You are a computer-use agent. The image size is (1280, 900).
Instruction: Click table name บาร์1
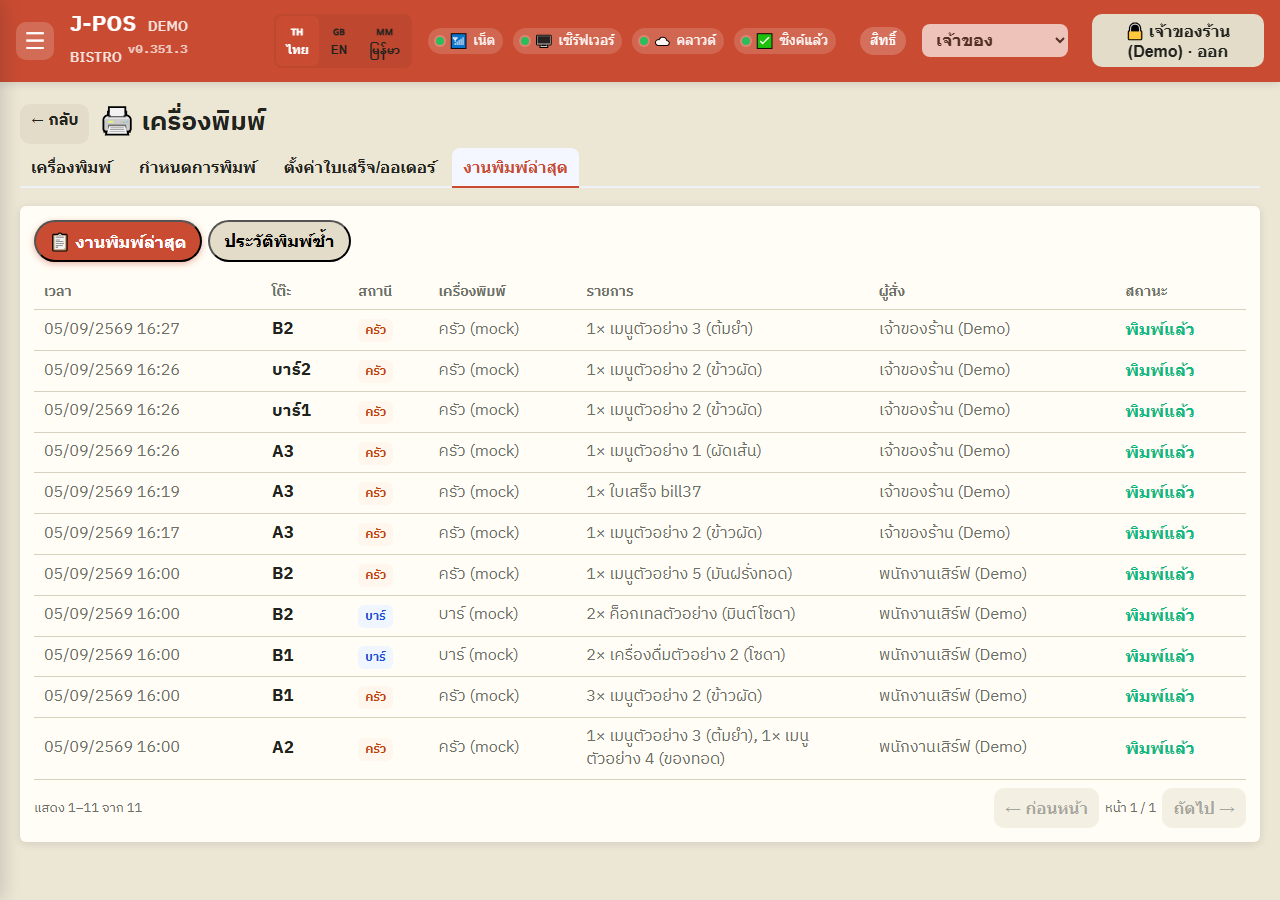pyautogui.click(x=291, y=411)
